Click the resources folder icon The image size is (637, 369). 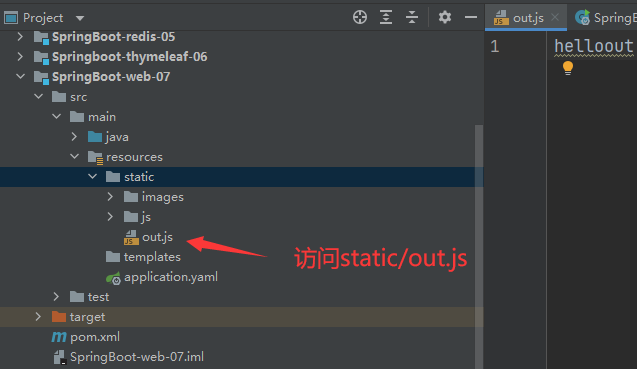coord(95,158)
